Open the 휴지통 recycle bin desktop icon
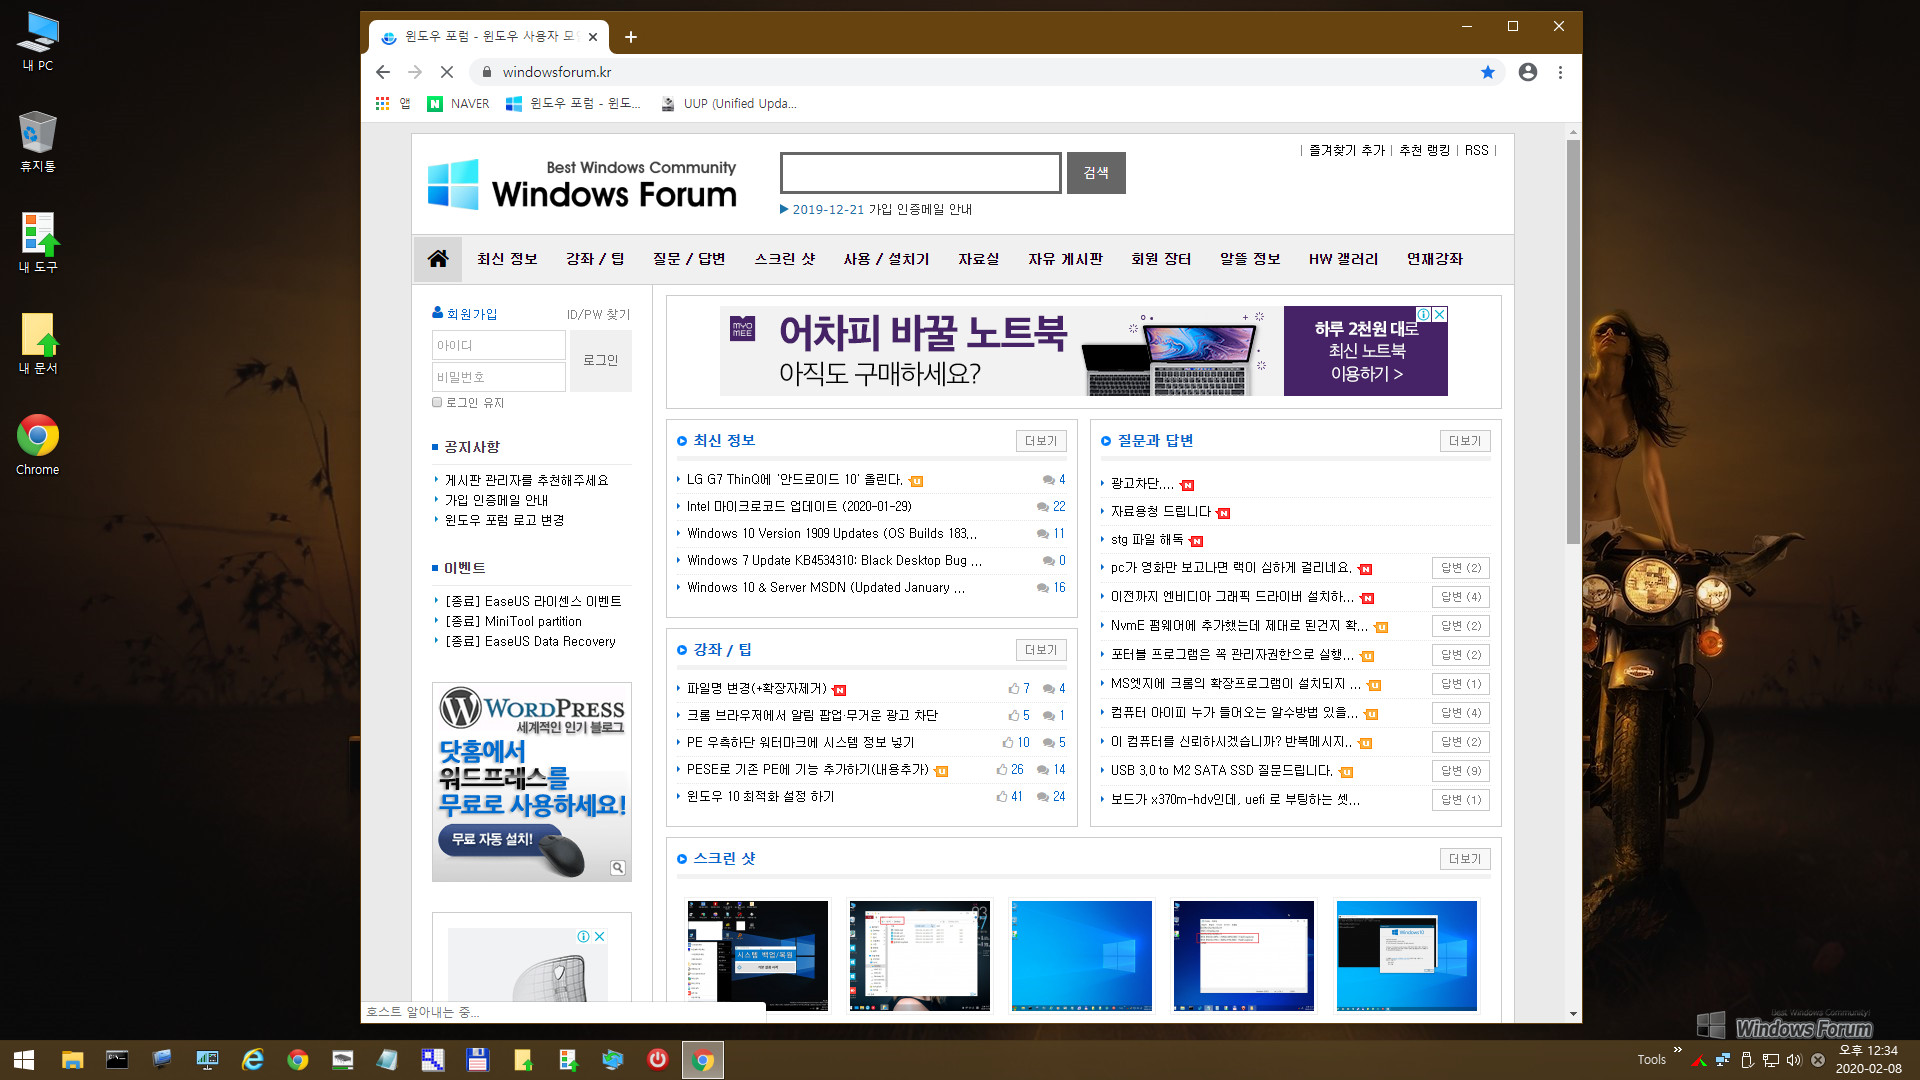This screenshot has height=1080, width=1920. [38, 142]
